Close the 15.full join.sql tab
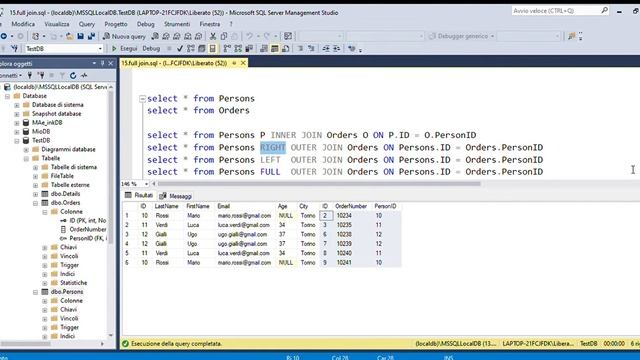This screenshot has height=360, width=640. [x=243, y=63]
